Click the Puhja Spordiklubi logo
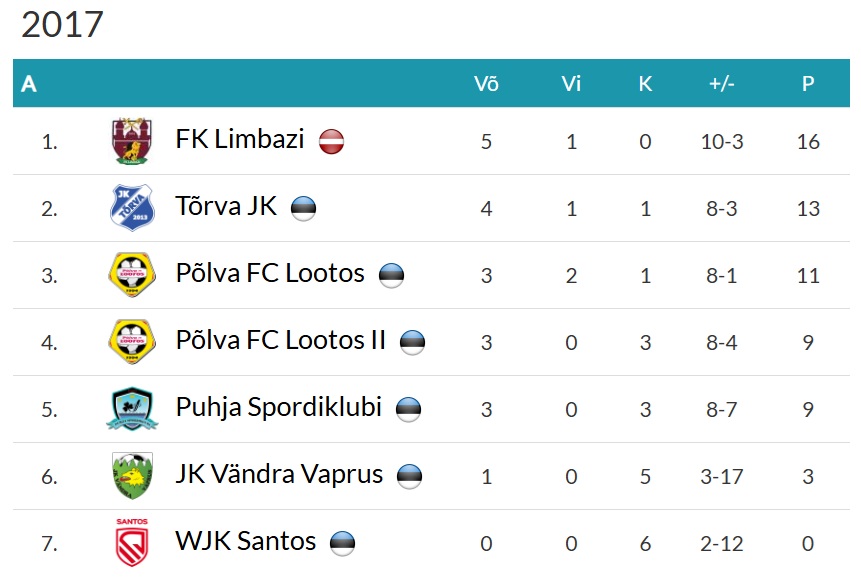 (131, 409)
